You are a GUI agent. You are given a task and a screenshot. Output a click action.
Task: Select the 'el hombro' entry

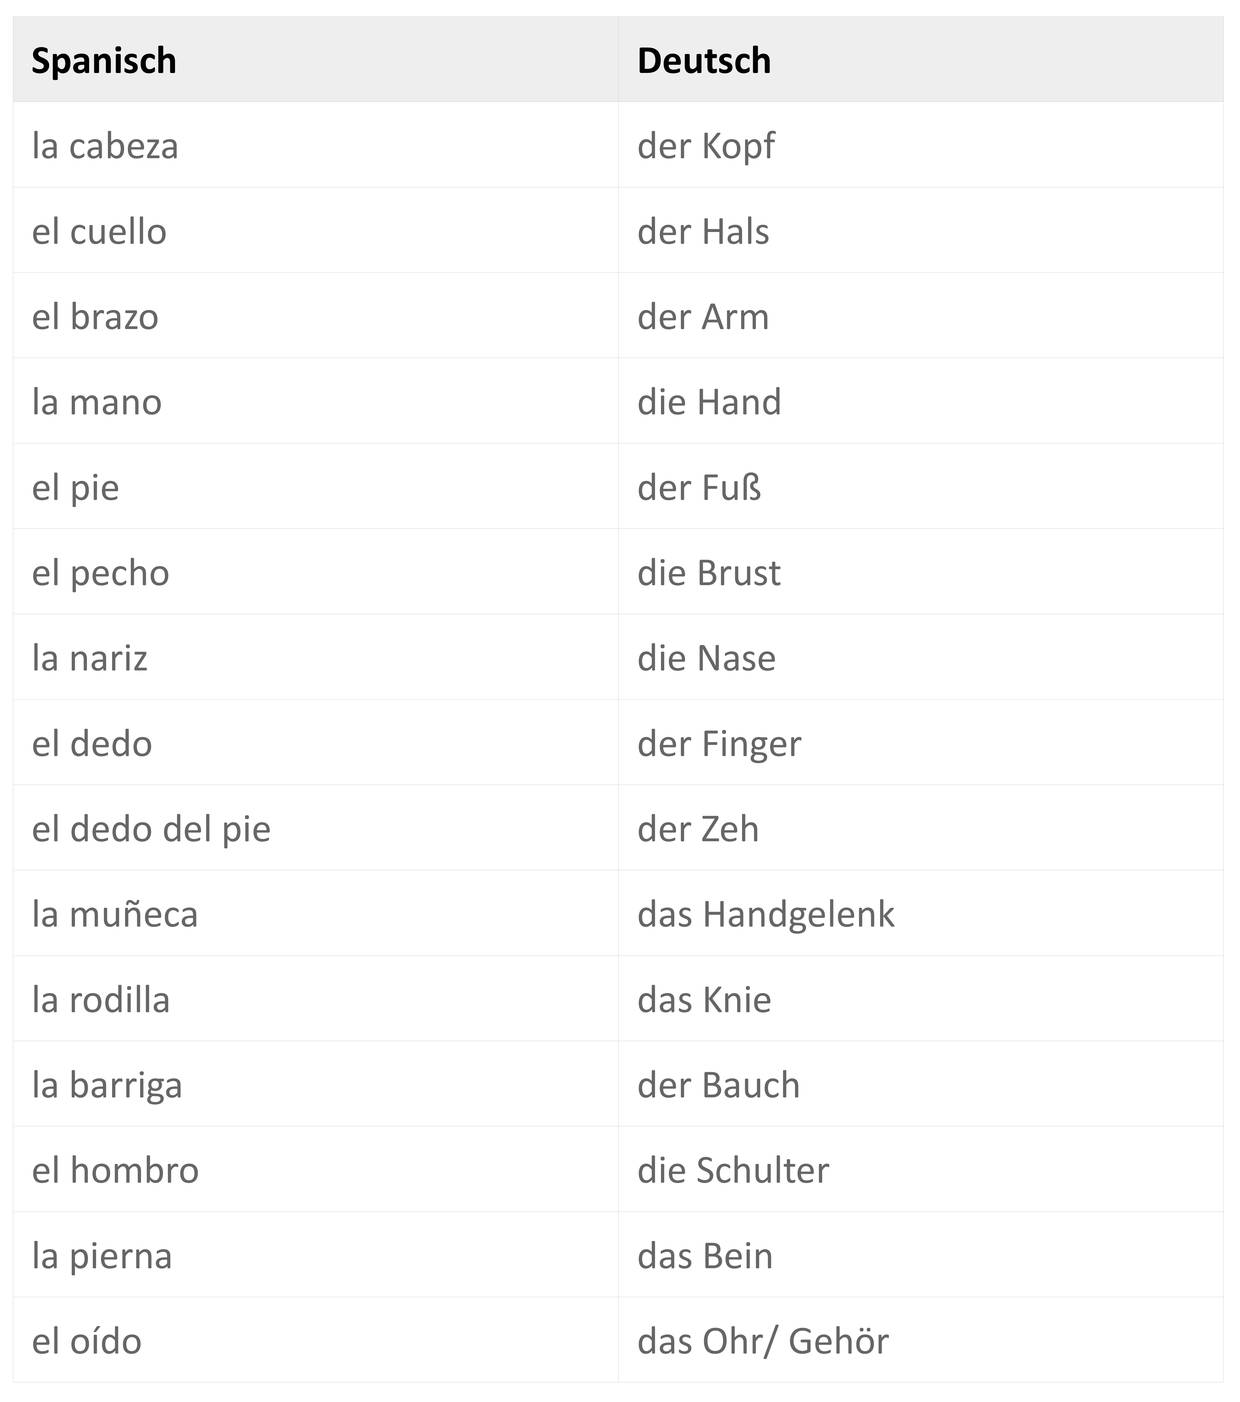(115, 1170)
